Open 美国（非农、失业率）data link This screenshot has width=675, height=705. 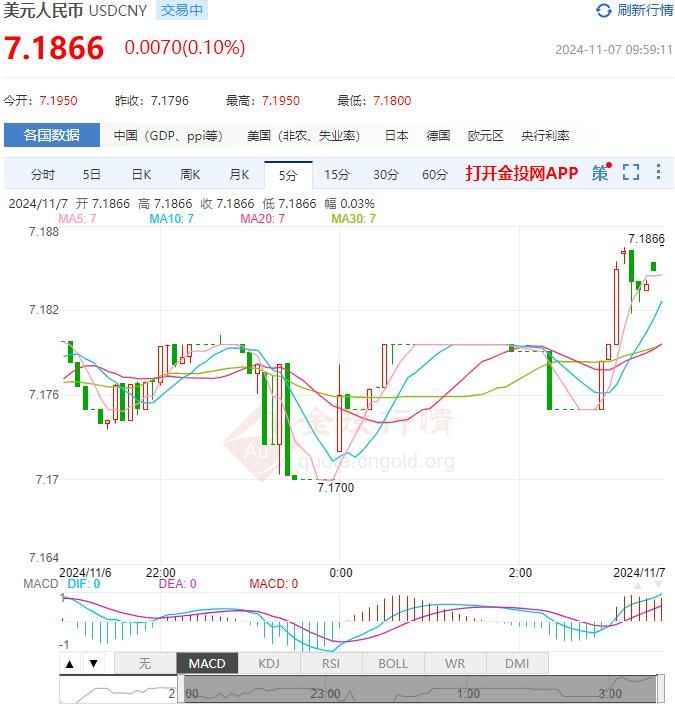point(304,136)
